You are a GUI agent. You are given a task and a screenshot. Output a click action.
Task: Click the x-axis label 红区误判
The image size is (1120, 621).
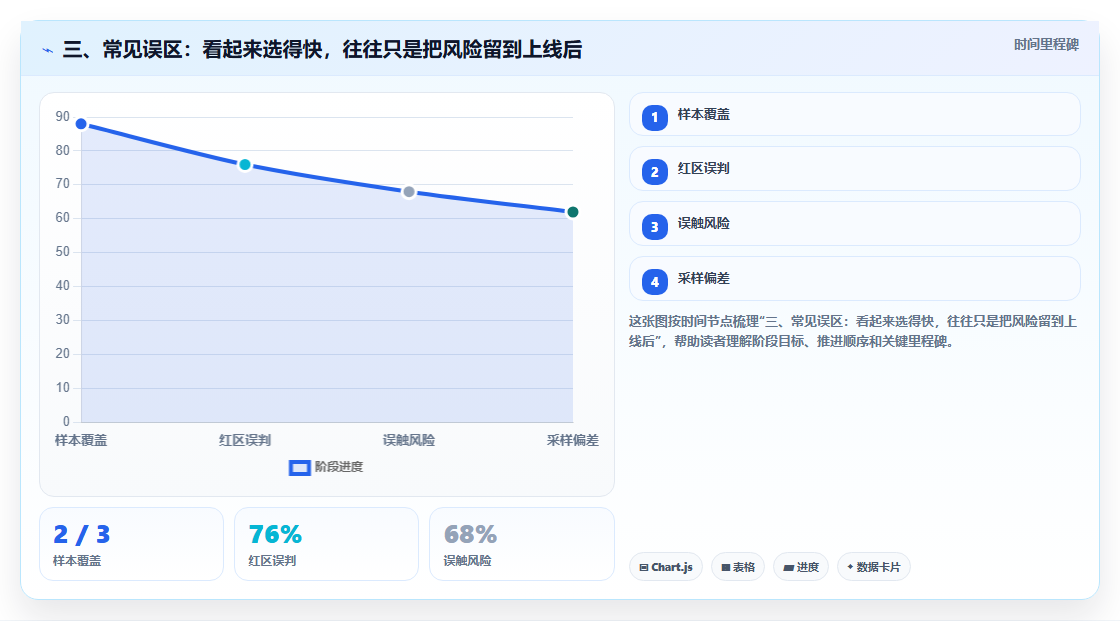[245, 441]
